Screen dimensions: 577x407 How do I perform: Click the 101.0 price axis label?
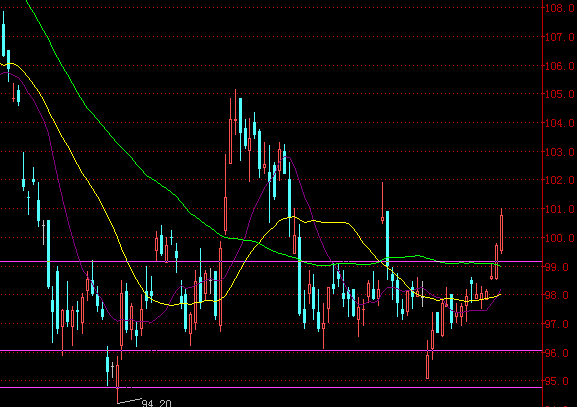pyautogui.click(x=560, y=209)
